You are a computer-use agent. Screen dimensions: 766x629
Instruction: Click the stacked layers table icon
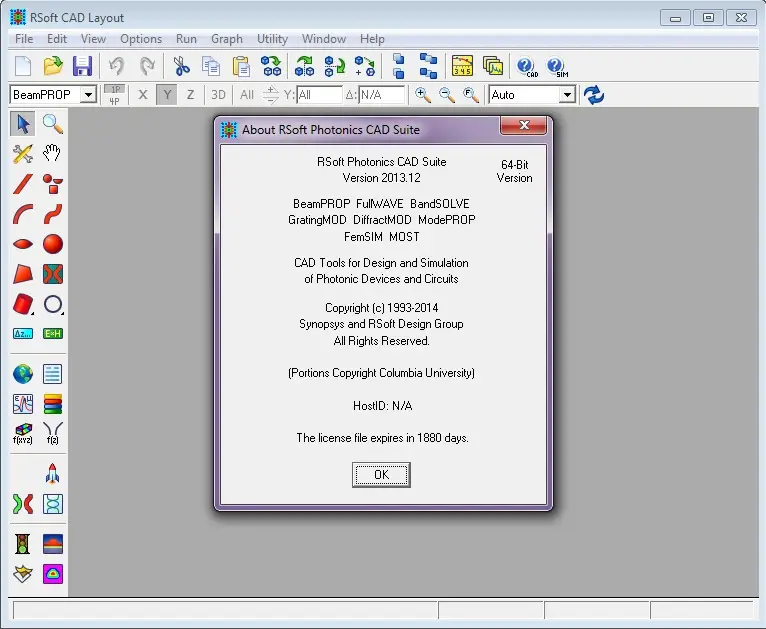(53, 404)
